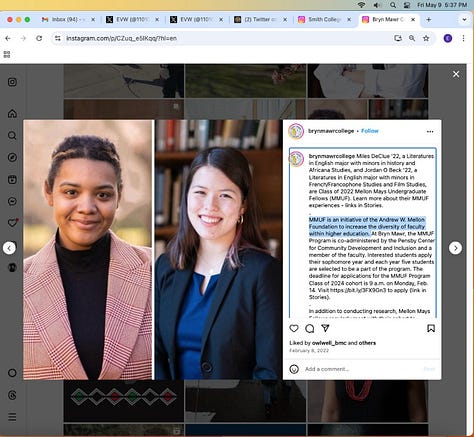This screenshot has height=437, width=474.
Task: Open a new browser tab
Action: coord(428,20)
